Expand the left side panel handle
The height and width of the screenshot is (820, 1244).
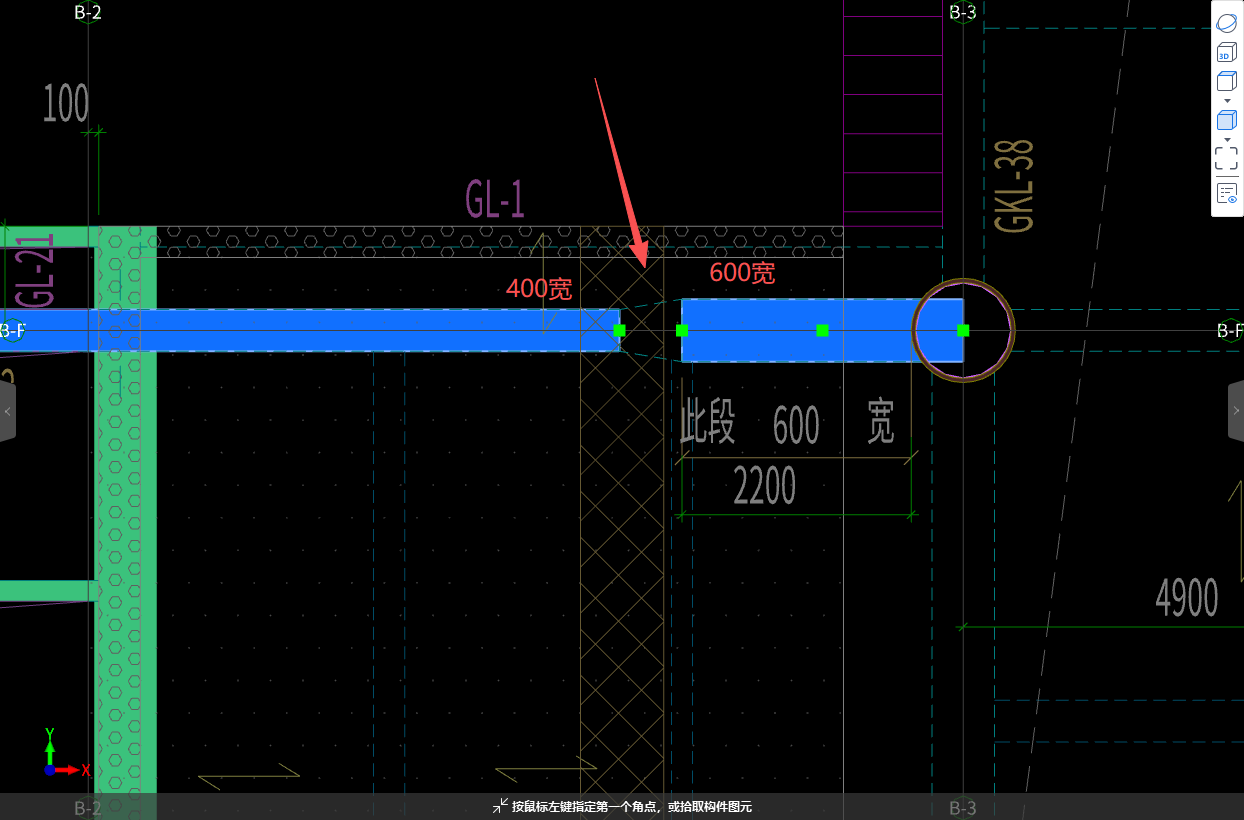coord(8,411)
